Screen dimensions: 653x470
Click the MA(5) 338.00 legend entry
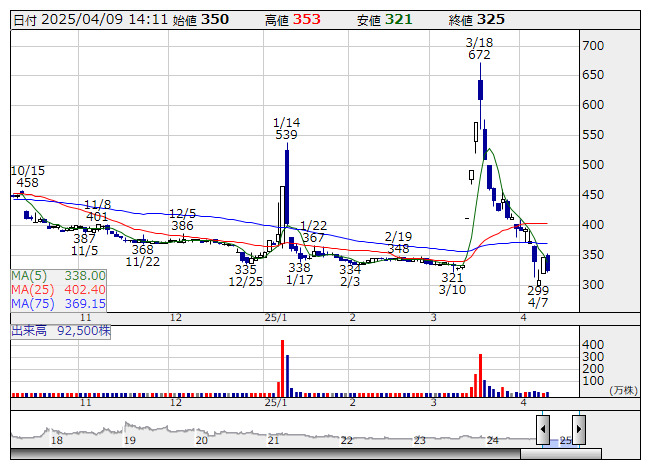click(x=58, y=275)
